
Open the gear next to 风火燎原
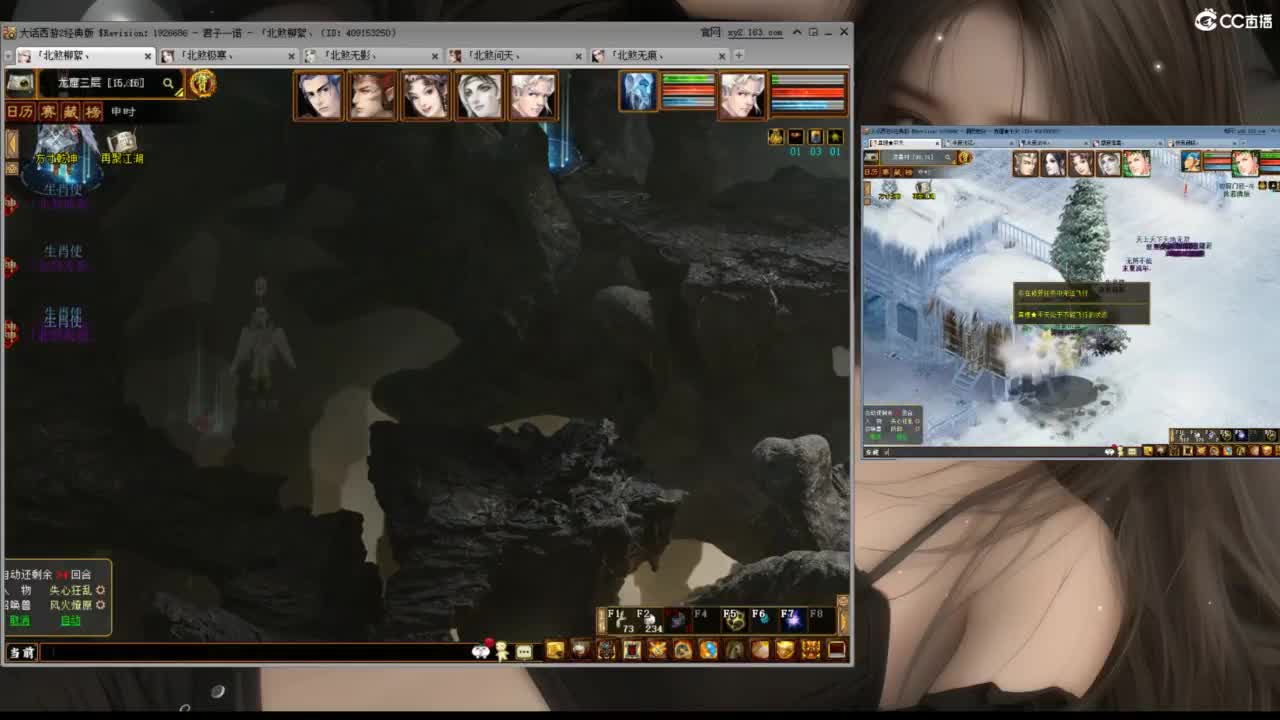[100, 605]
